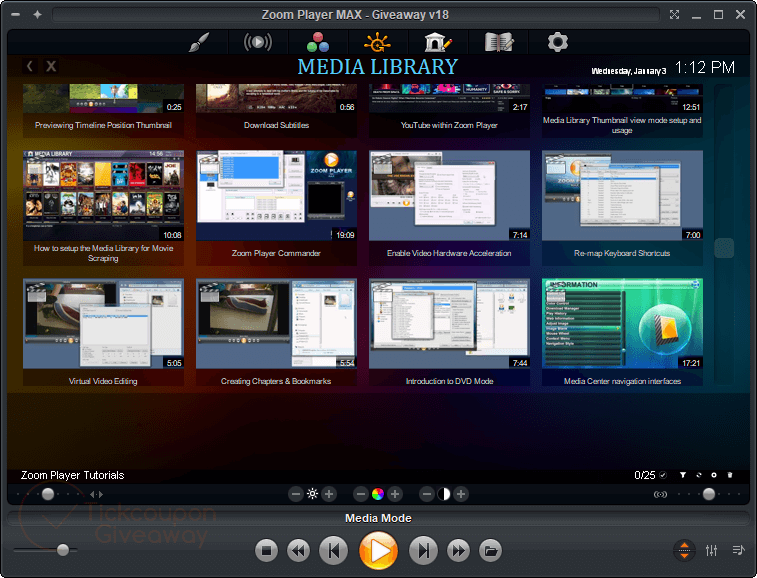The image size is (757, 578).
Task: Open the playlist editor icon
Action: 738,550
